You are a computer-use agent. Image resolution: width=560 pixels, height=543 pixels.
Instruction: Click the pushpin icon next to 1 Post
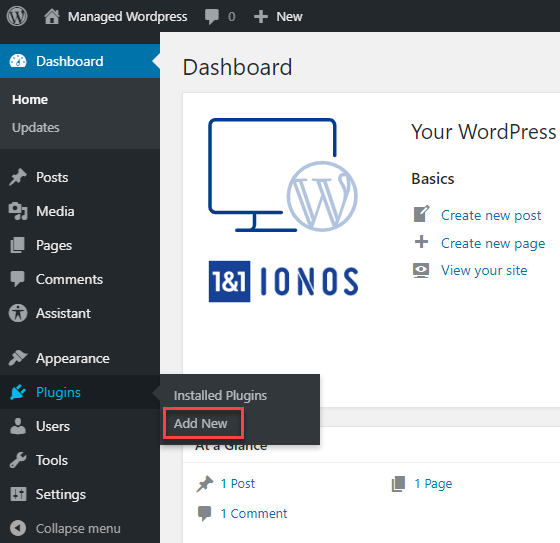tap(205, 484)
